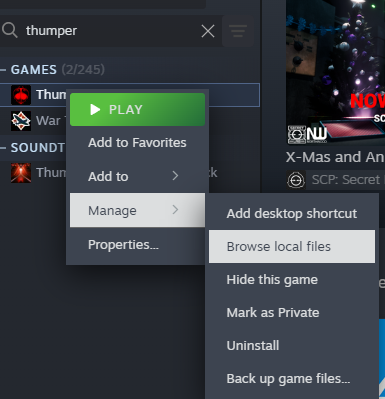Open Properties... from the context menu

[137, 245]
